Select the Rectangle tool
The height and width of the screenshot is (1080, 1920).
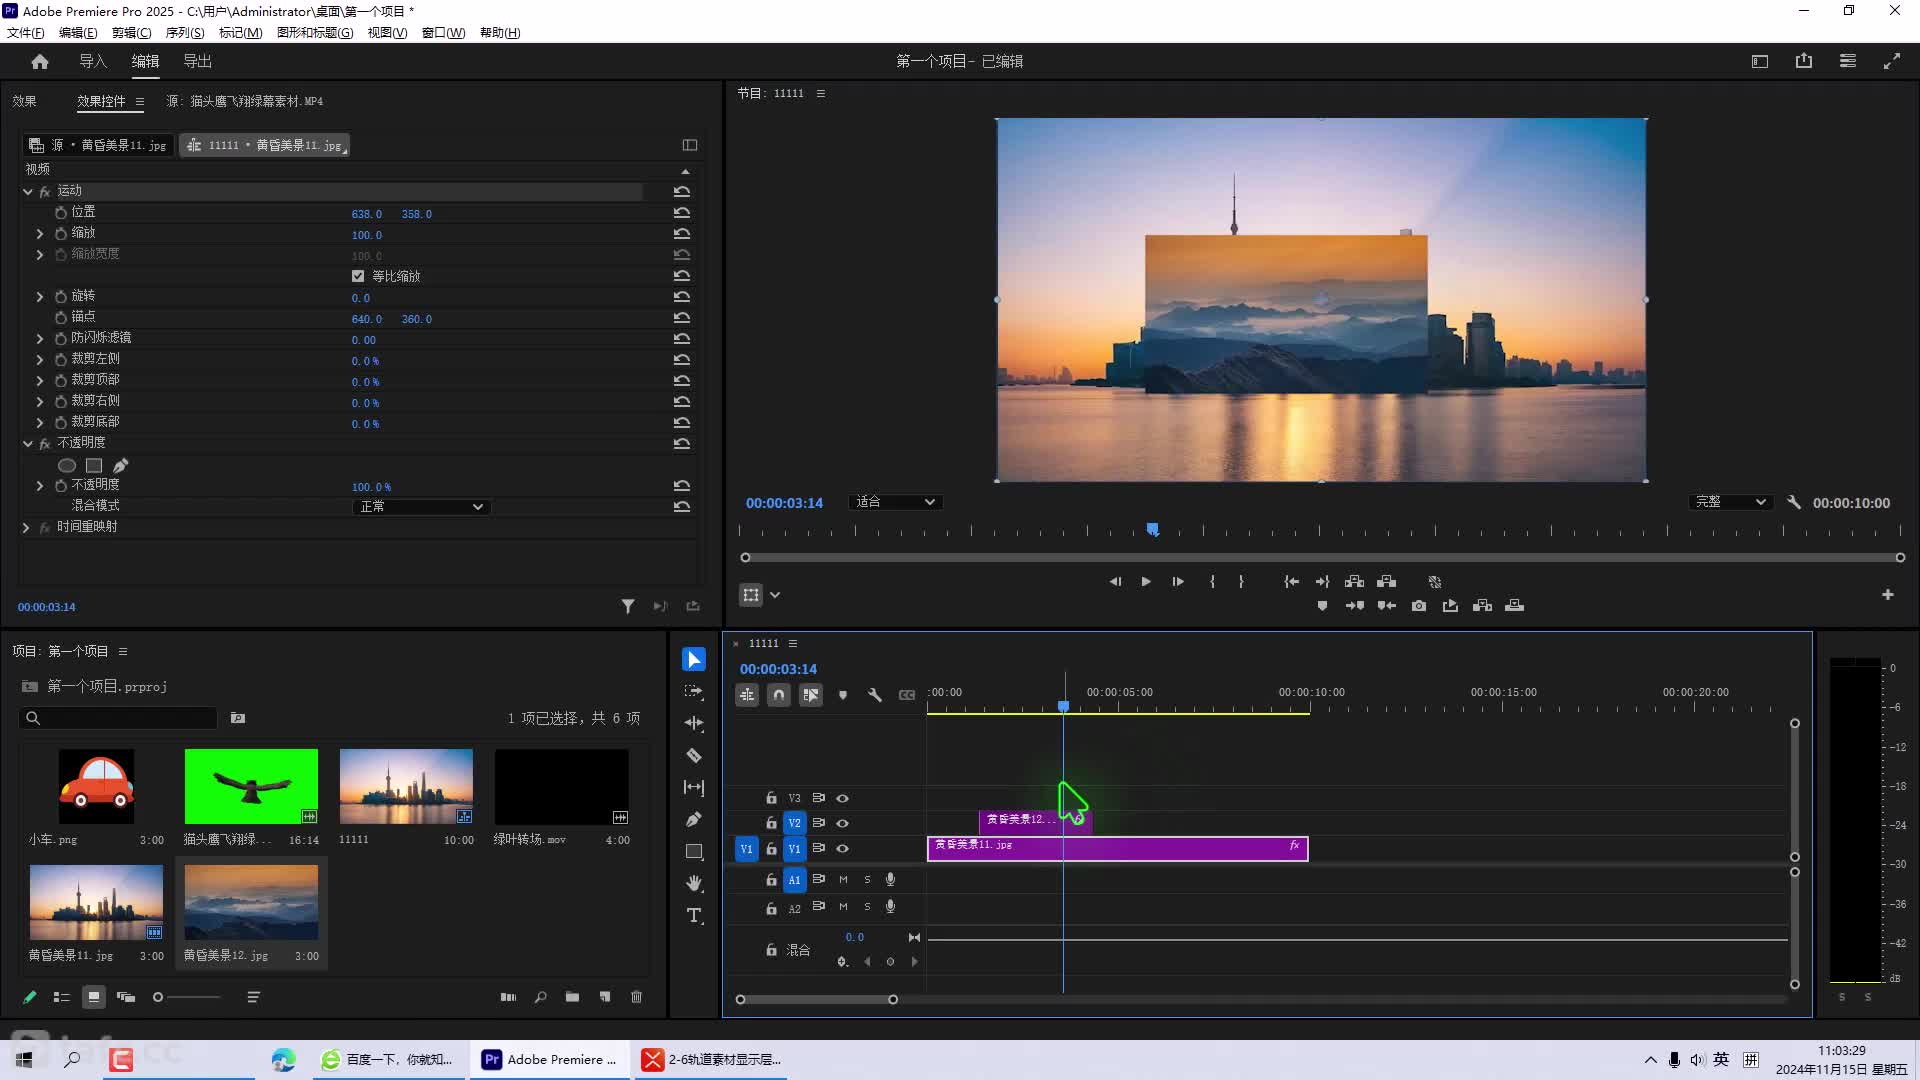tap(694, 852)
